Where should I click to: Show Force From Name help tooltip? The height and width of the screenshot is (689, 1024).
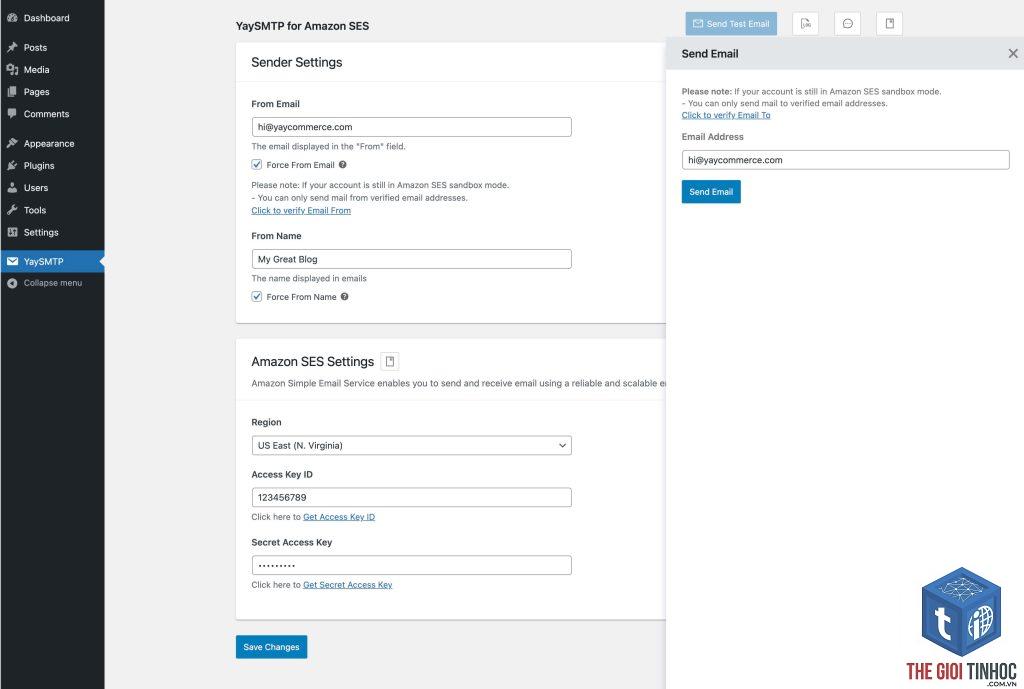tap(344, 296)
